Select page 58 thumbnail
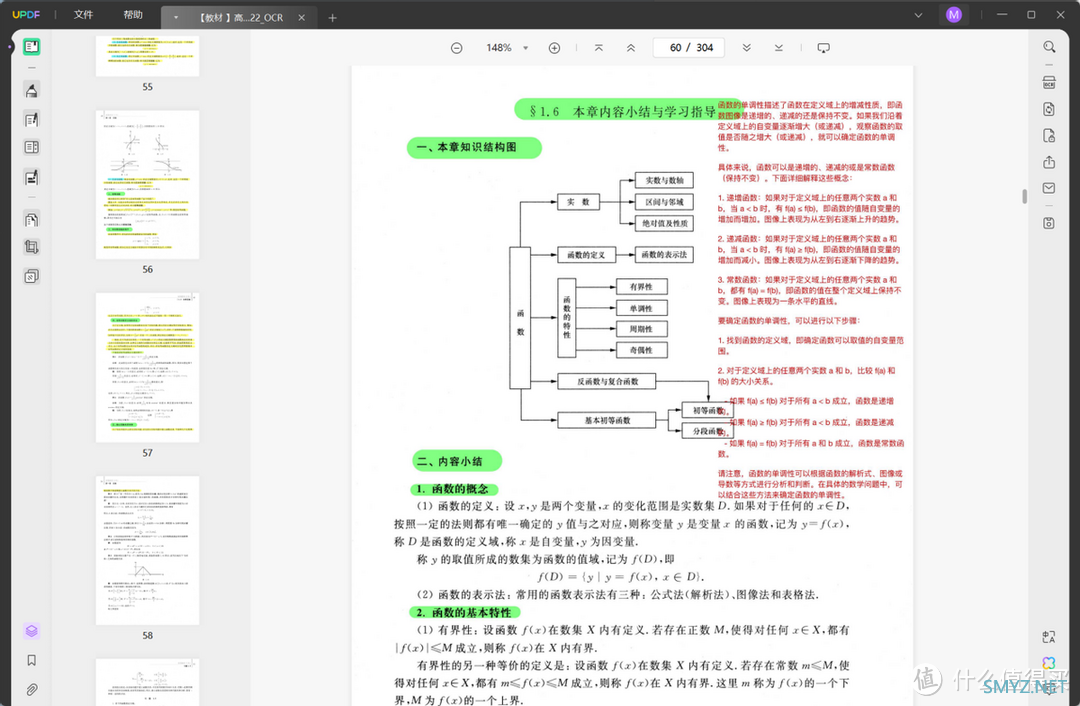 tap(147, 550)
